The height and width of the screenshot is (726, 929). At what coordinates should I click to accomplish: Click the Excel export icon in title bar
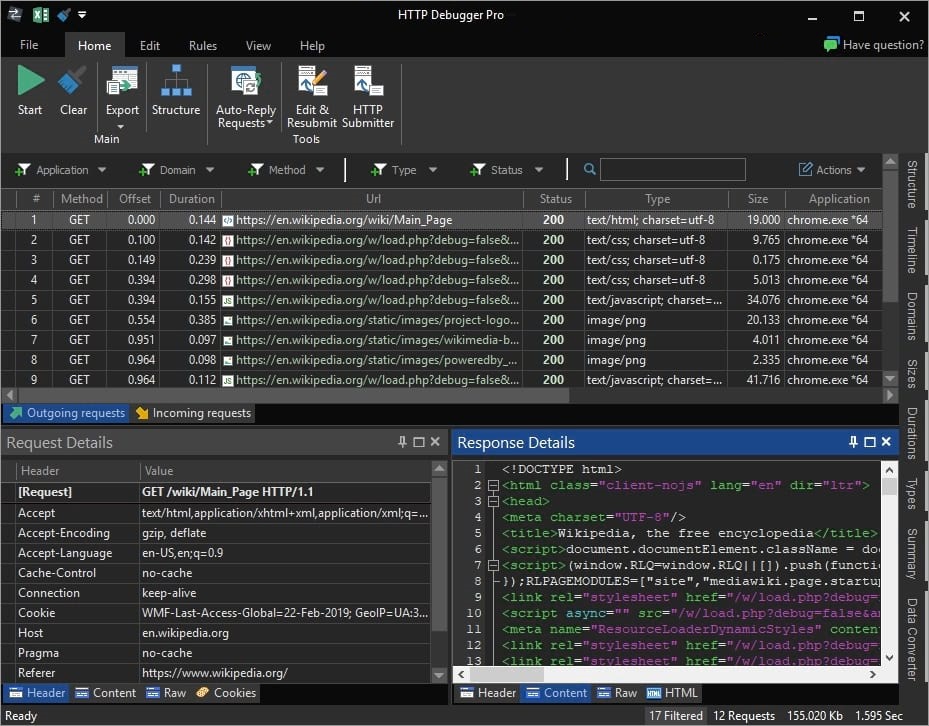(x=41, y=15)
